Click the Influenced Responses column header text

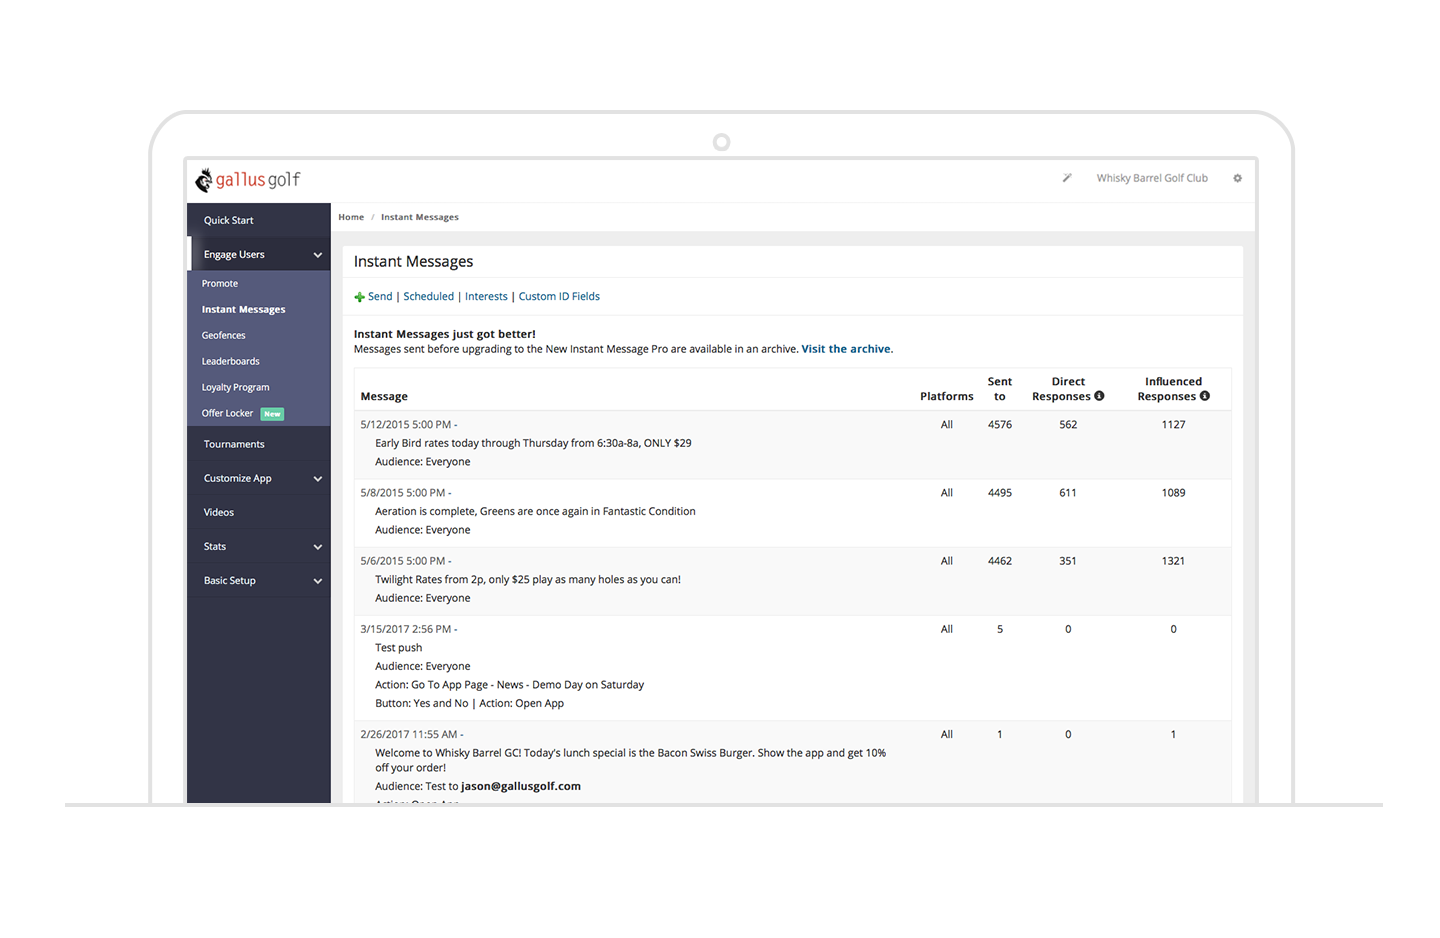(x=1168, y=389)
